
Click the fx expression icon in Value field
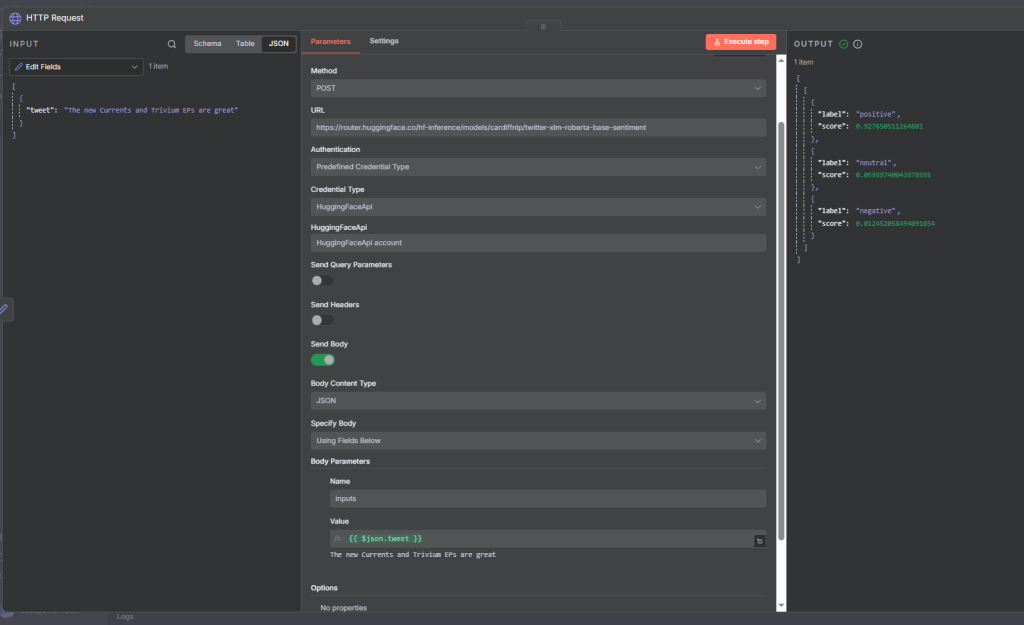pos(337,539)
